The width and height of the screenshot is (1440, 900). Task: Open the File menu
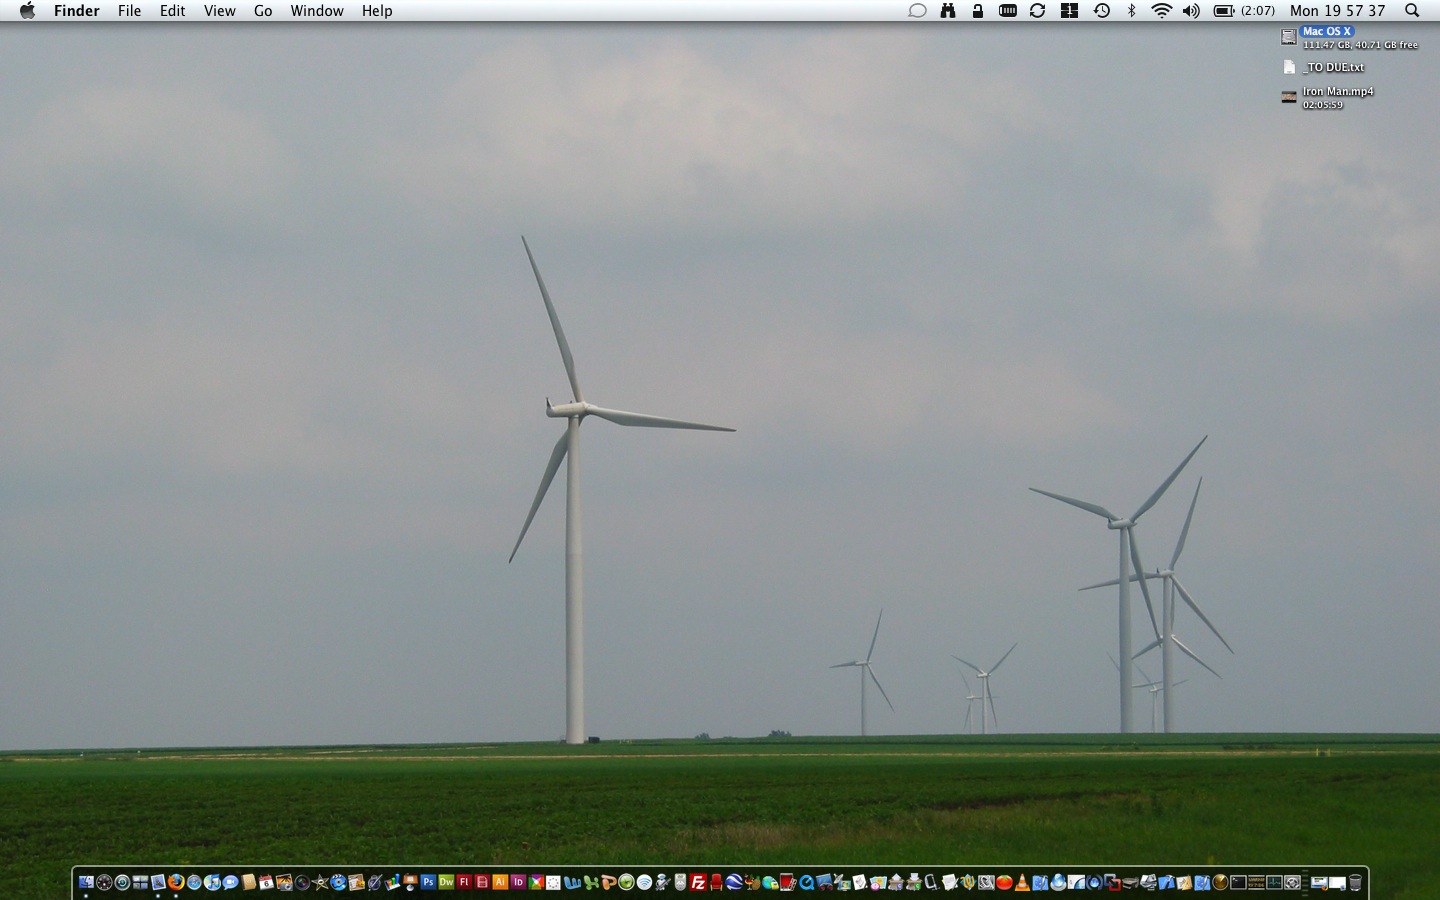[x=129, y=11]
